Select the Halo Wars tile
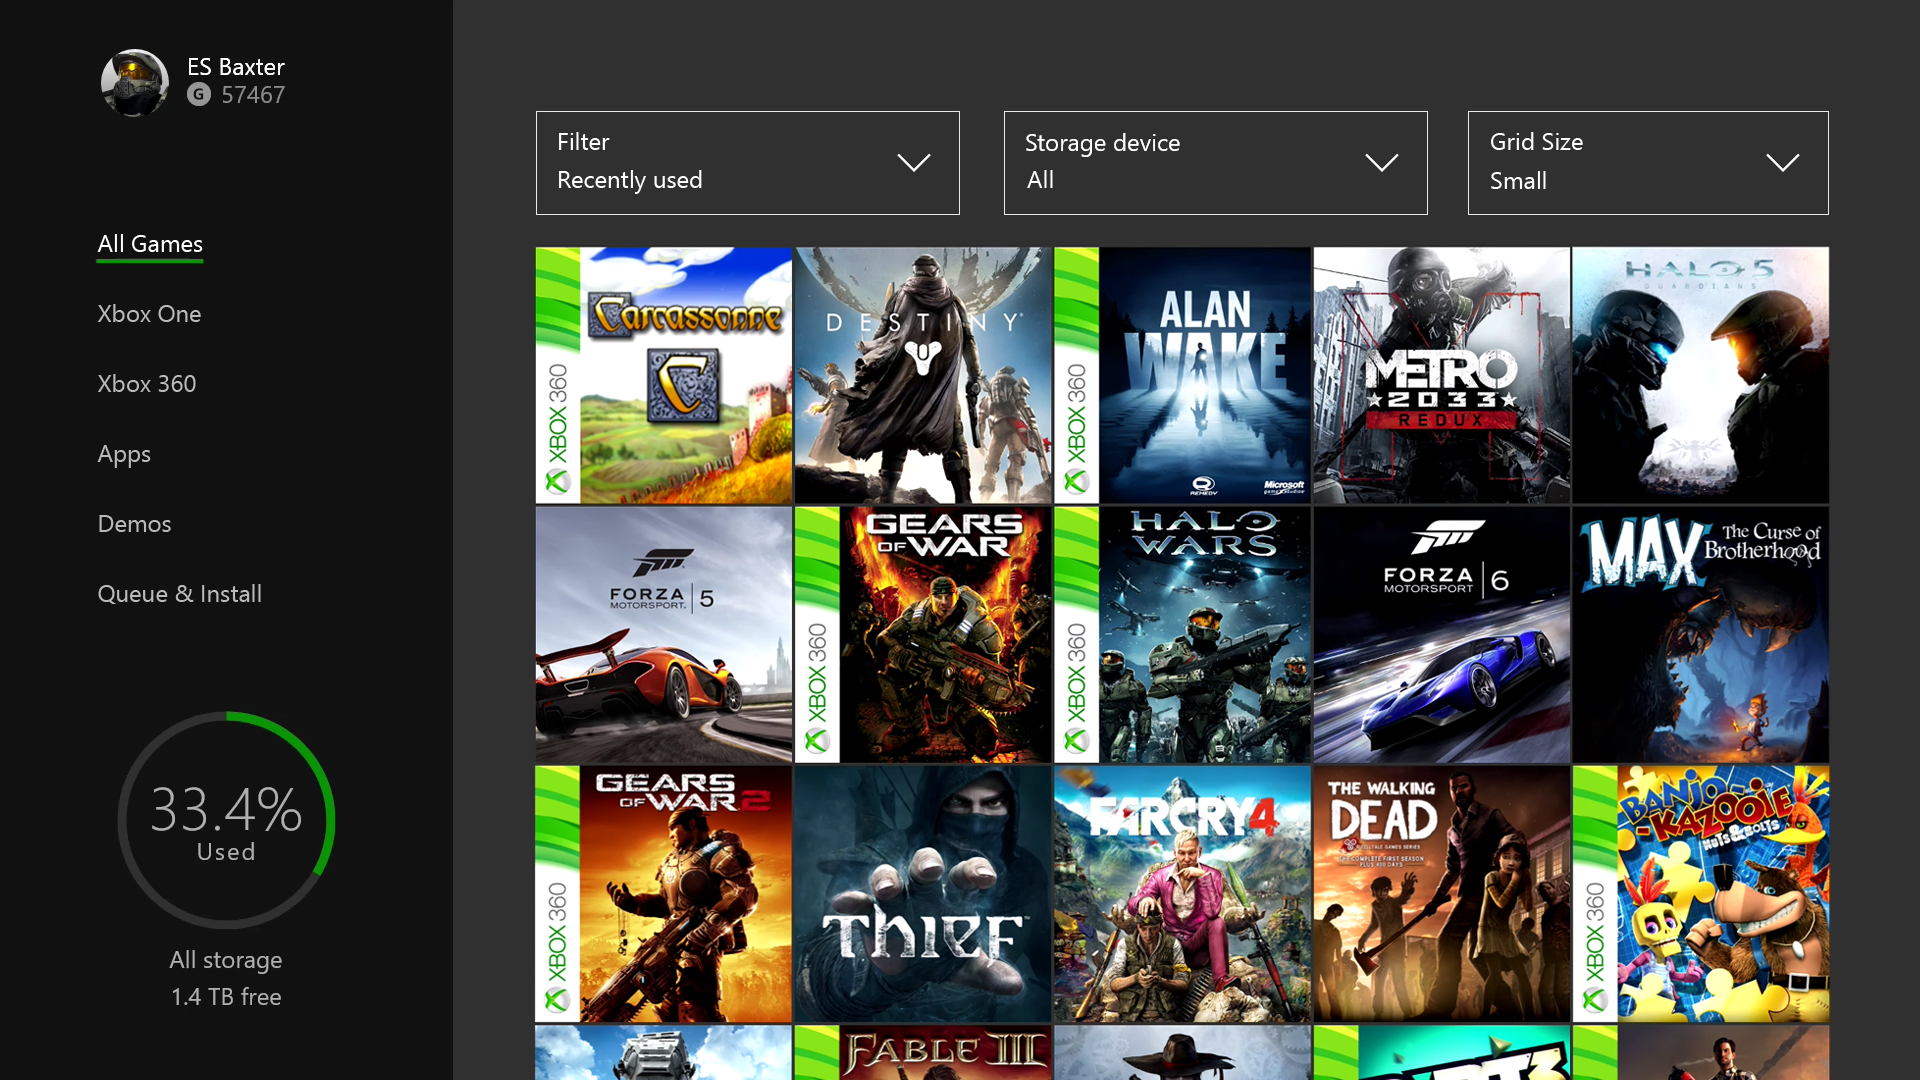 [1182, 635]
